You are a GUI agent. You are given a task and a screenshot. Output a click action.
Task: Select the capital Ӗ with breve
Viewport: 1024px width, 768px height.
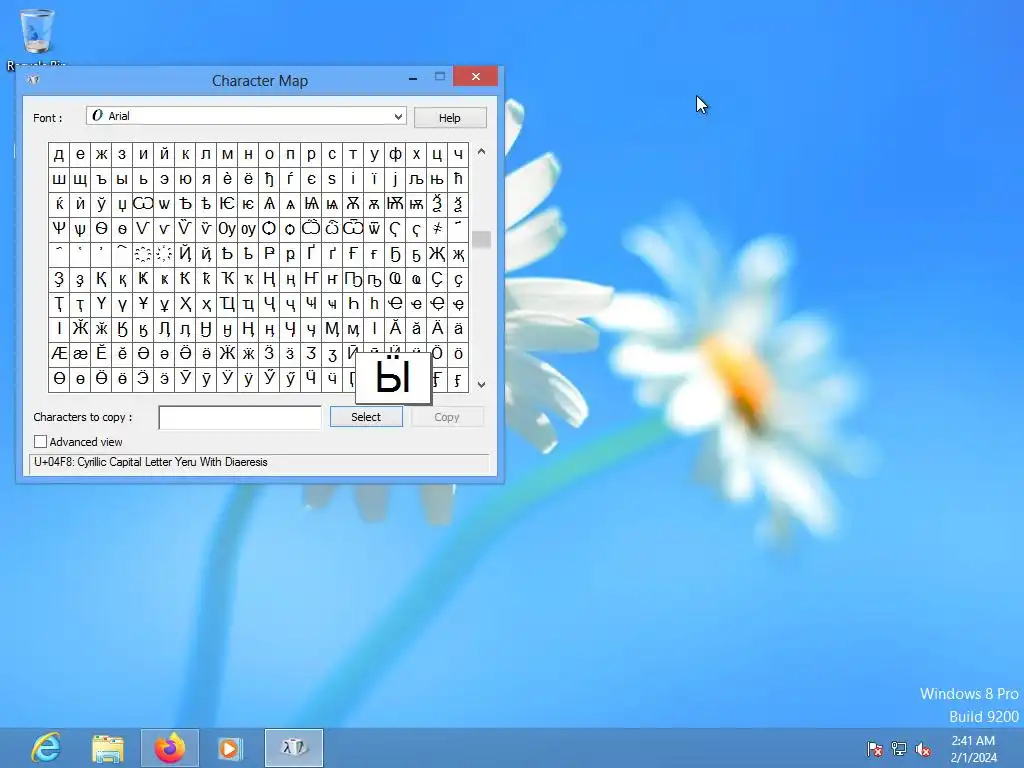click(101, 354)
